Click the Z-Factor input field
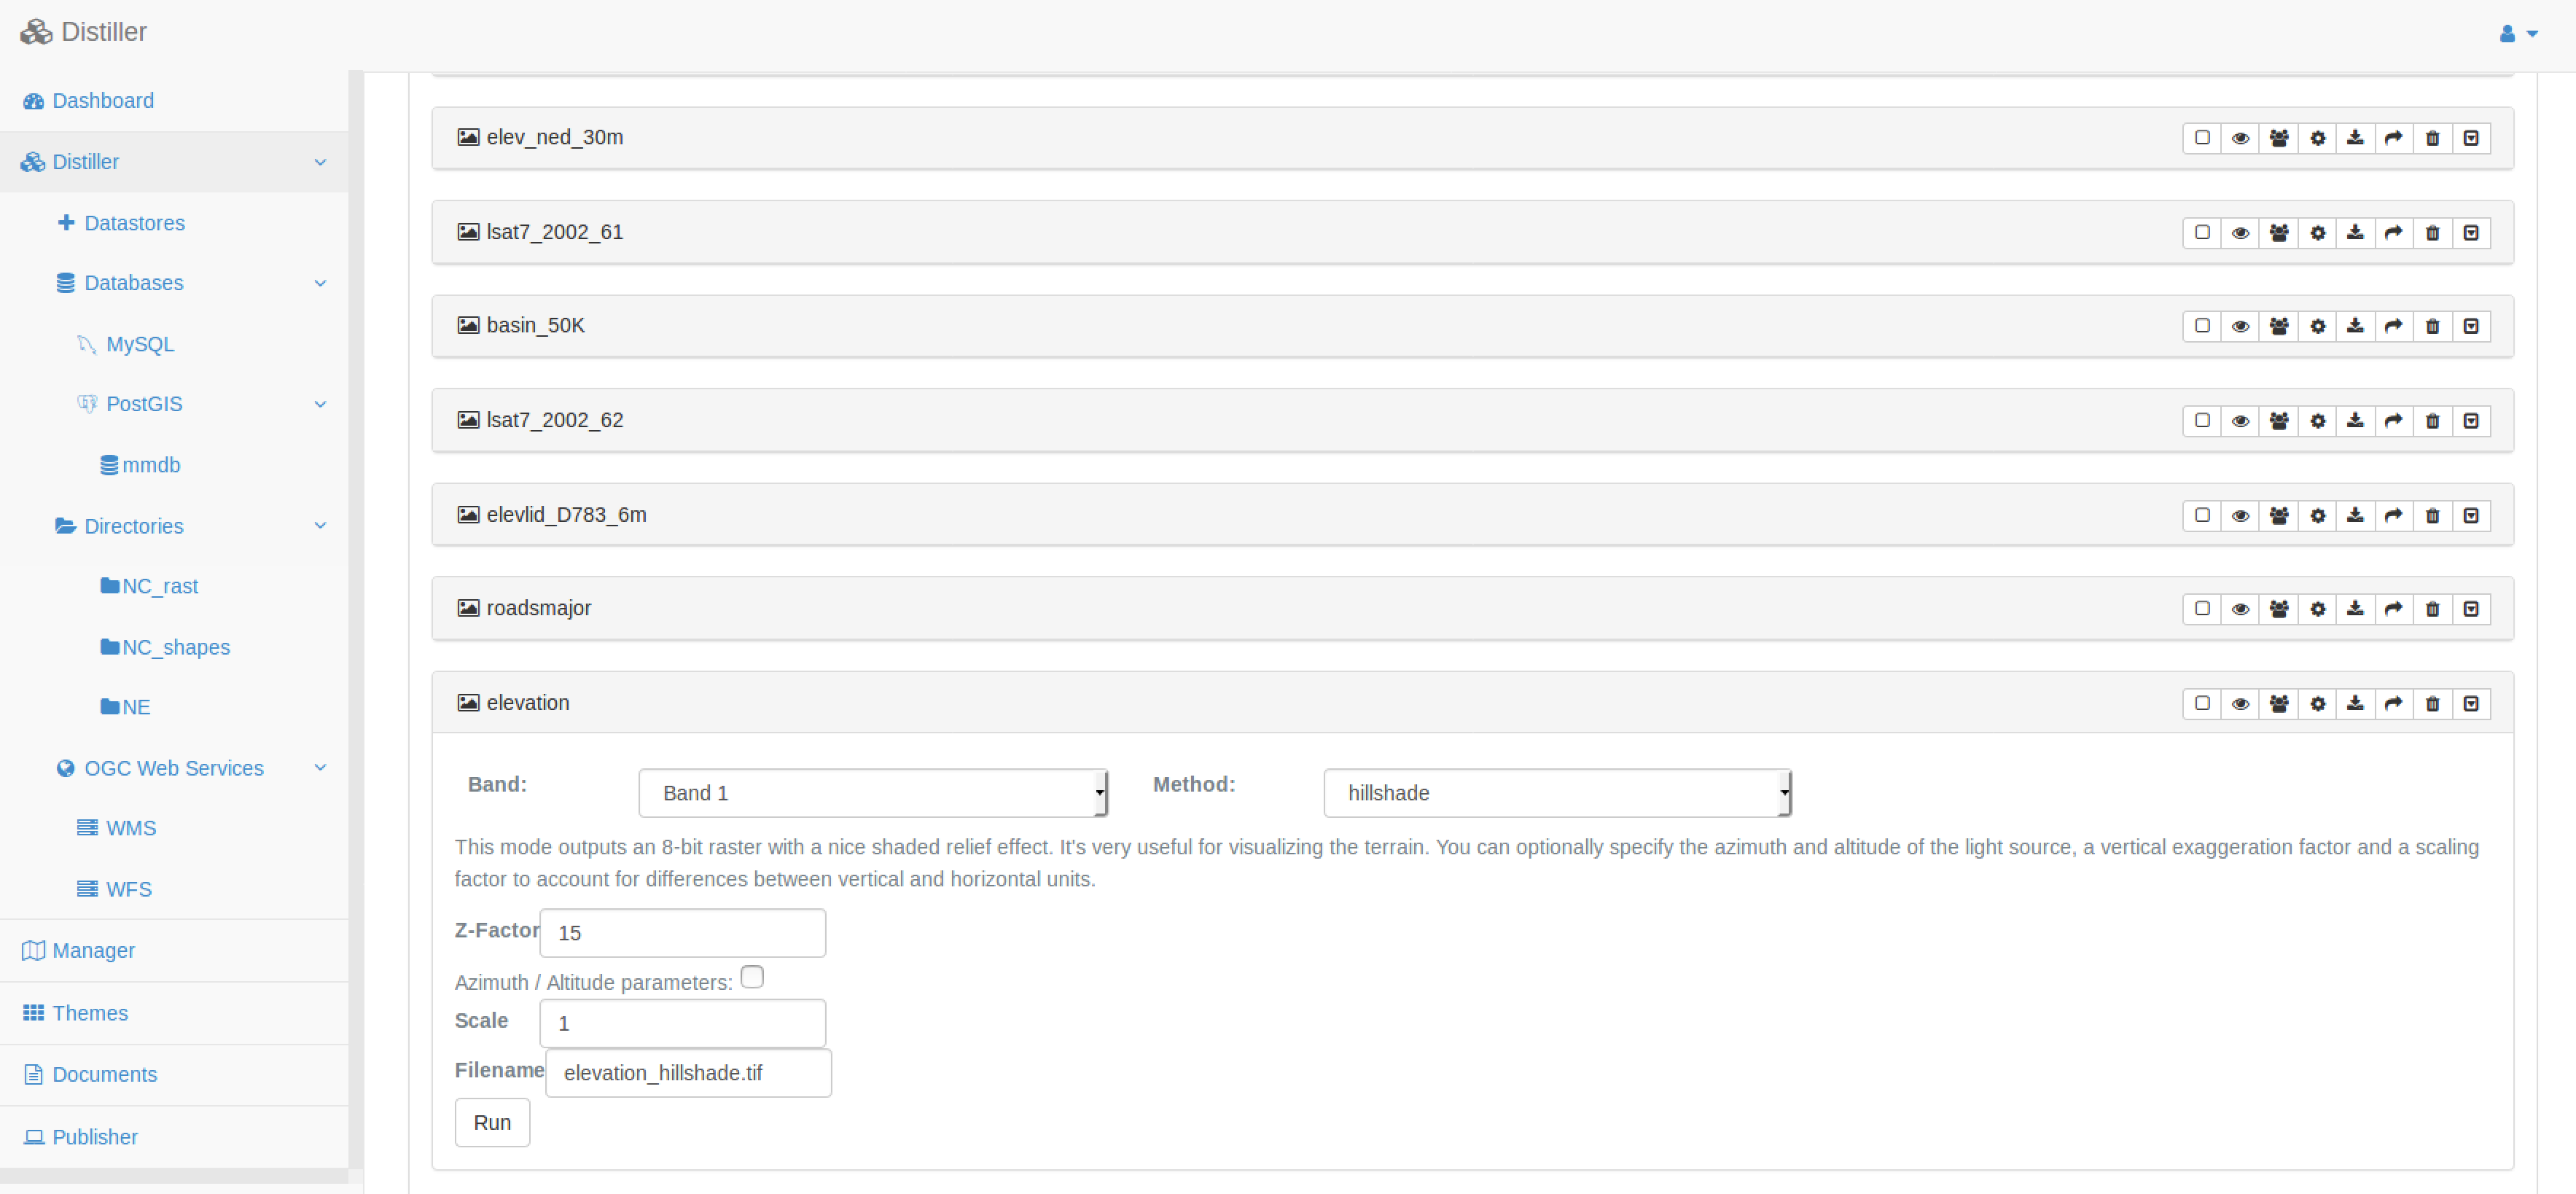2576x1194 pixels. tap(682, 933)
